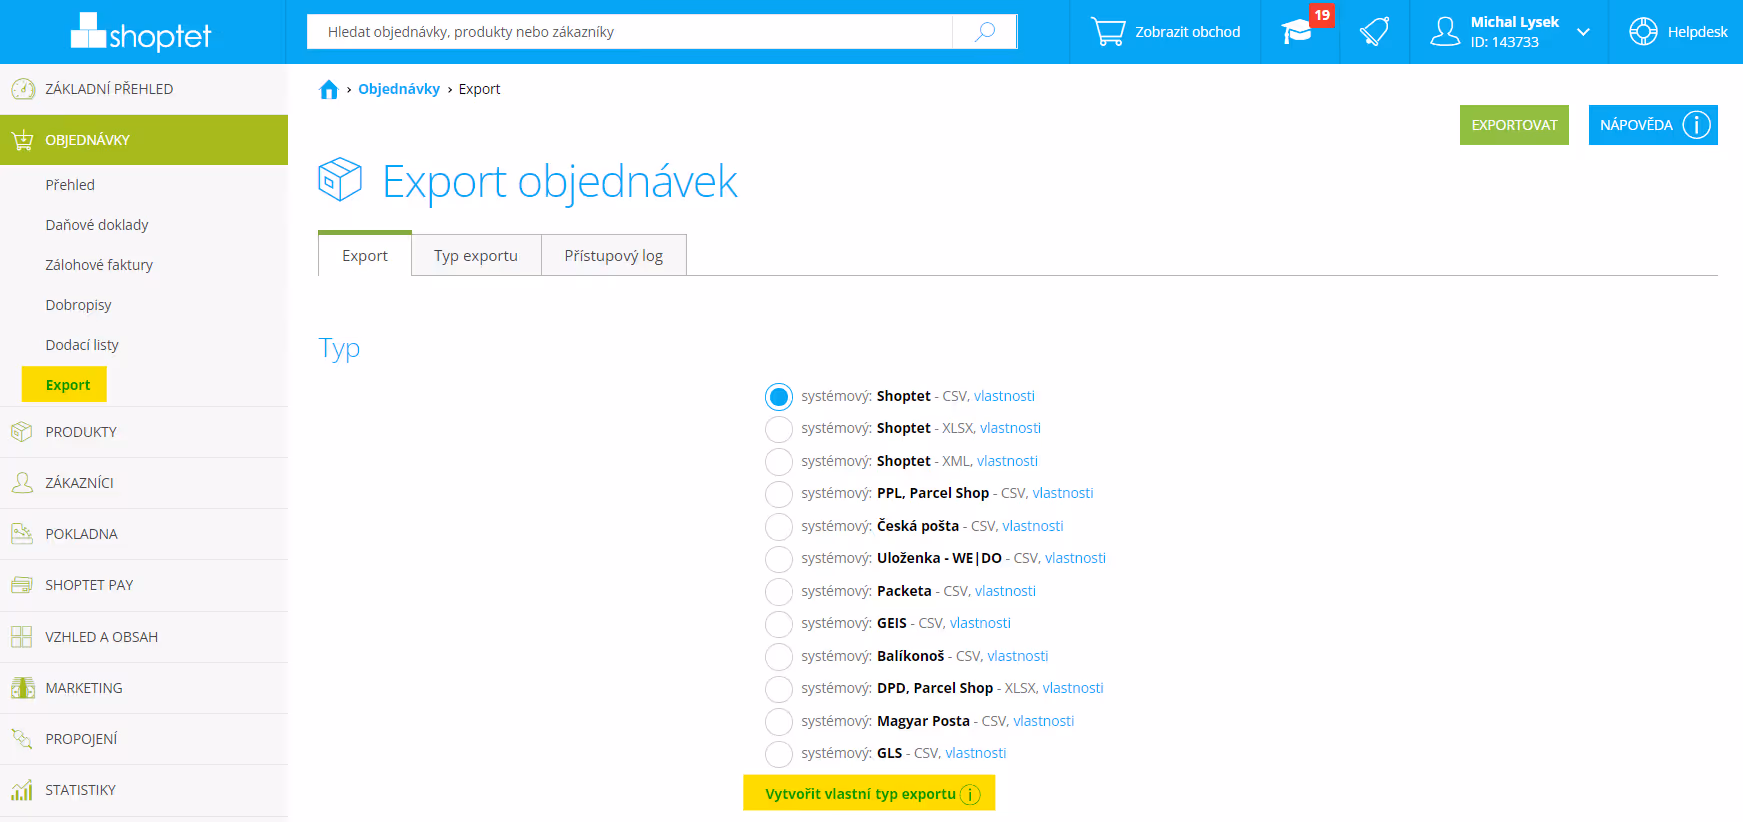Click the search magnifier icon
The image size is (1743, 822).
coord(985,31)
